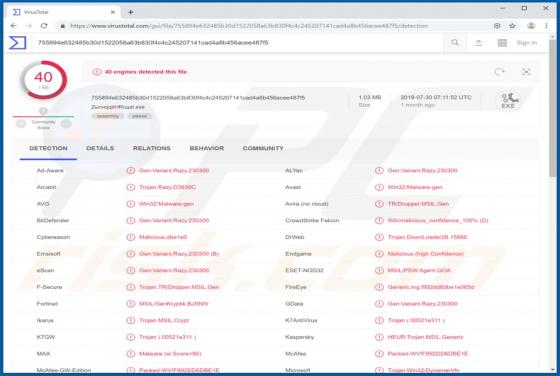Open the apps grid icon
Image resolution: width=560 pixels, height=376 pixels.
tap(502, 43)
